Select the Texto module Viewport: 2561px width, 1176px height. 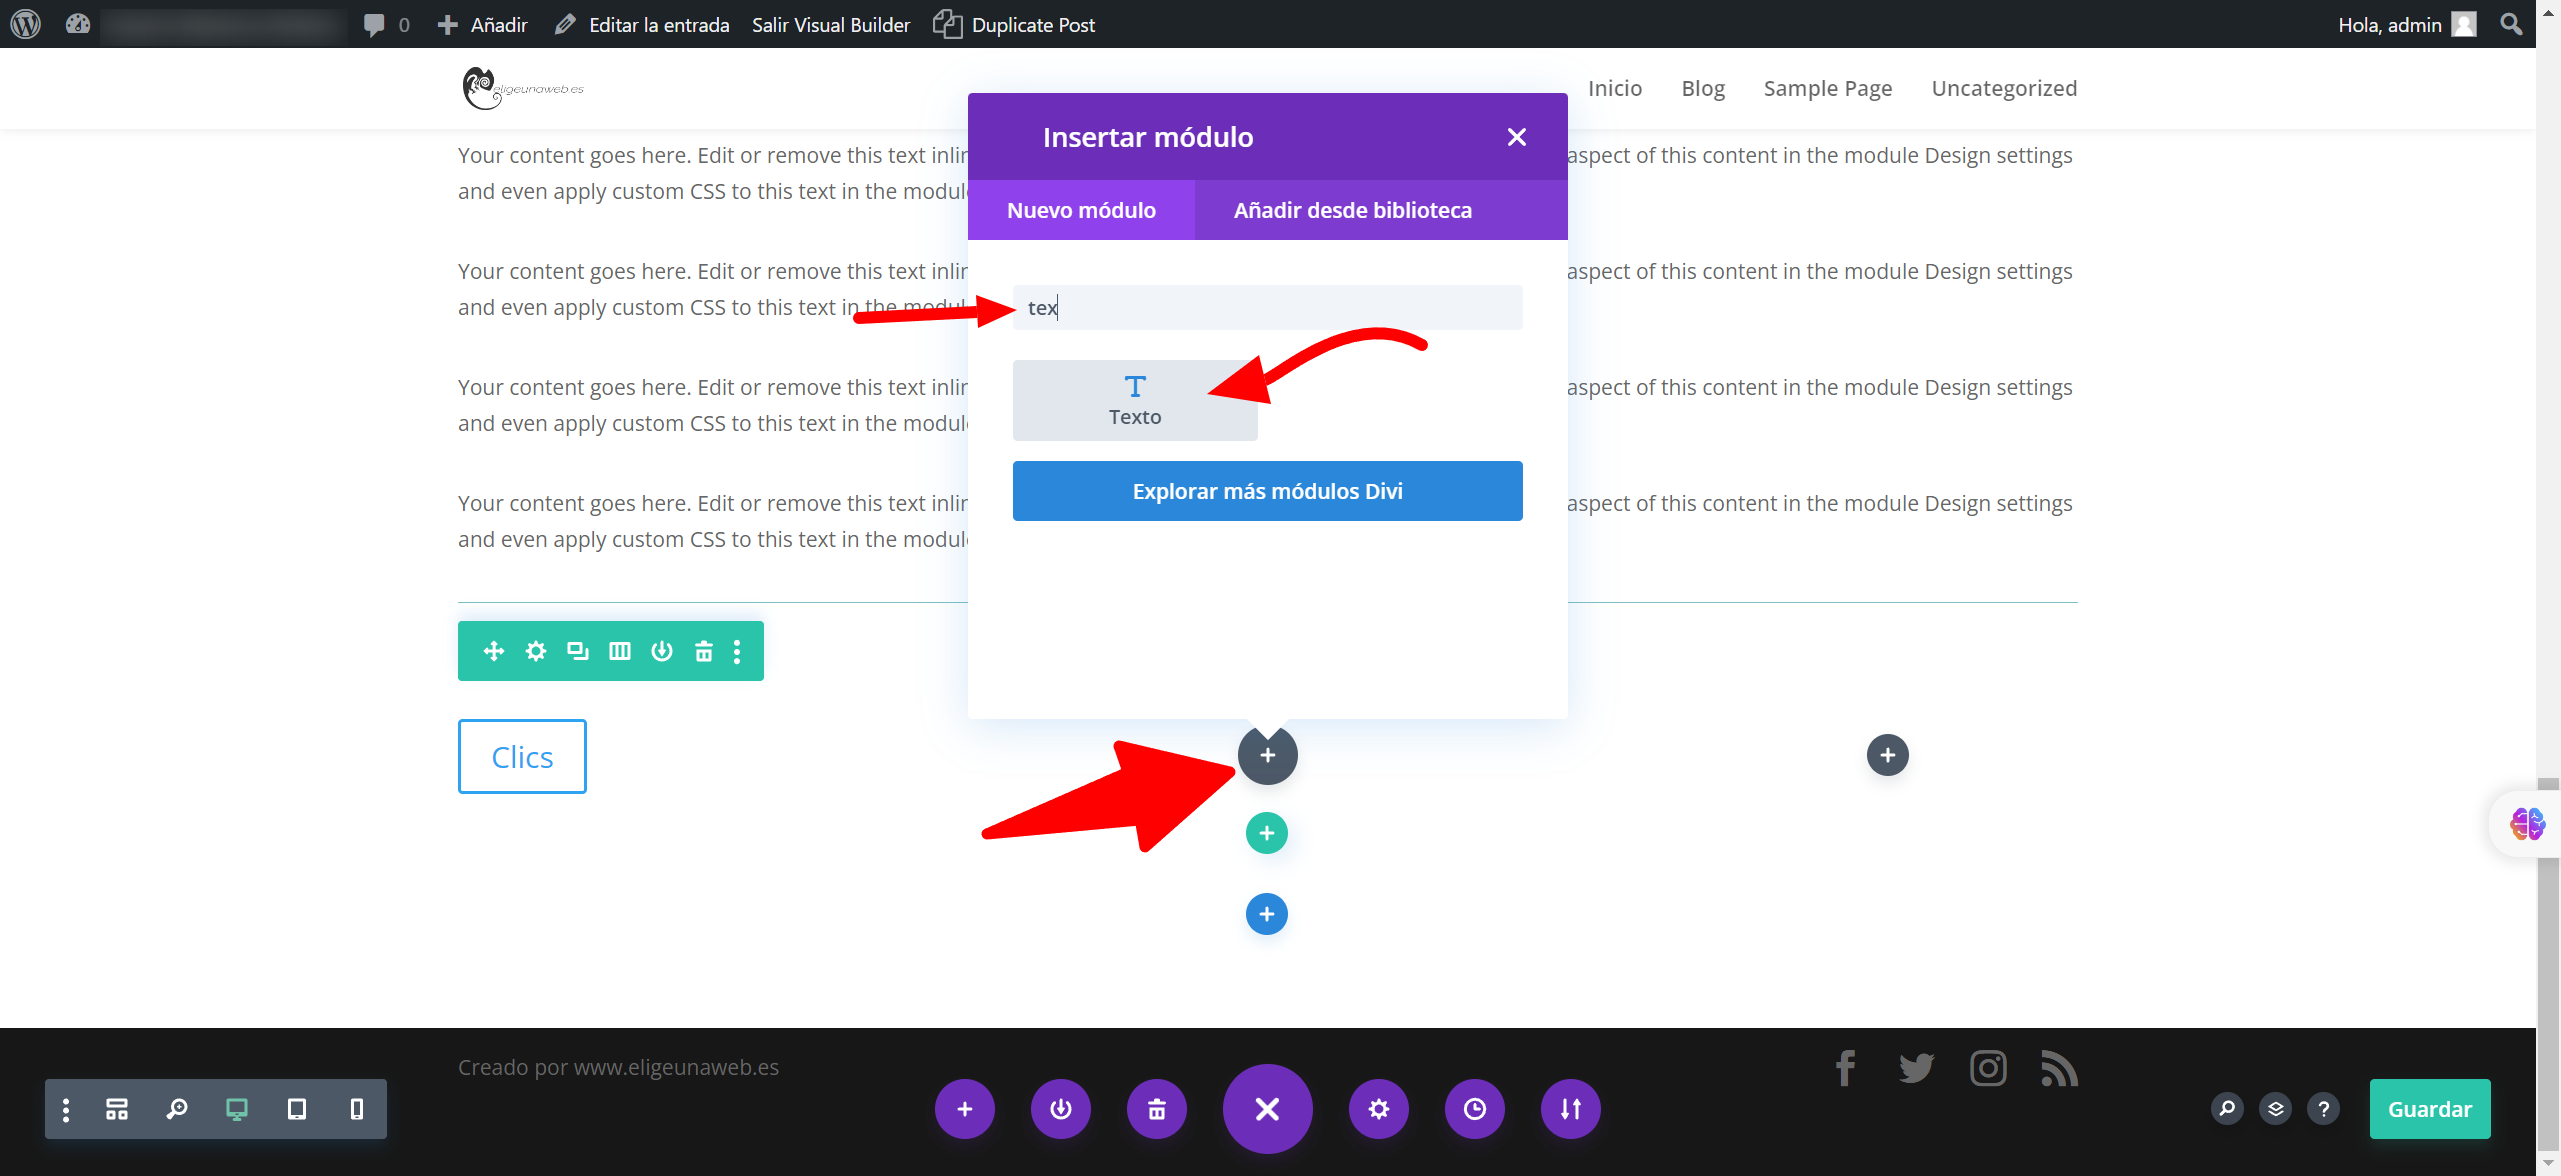[1134, 400]
